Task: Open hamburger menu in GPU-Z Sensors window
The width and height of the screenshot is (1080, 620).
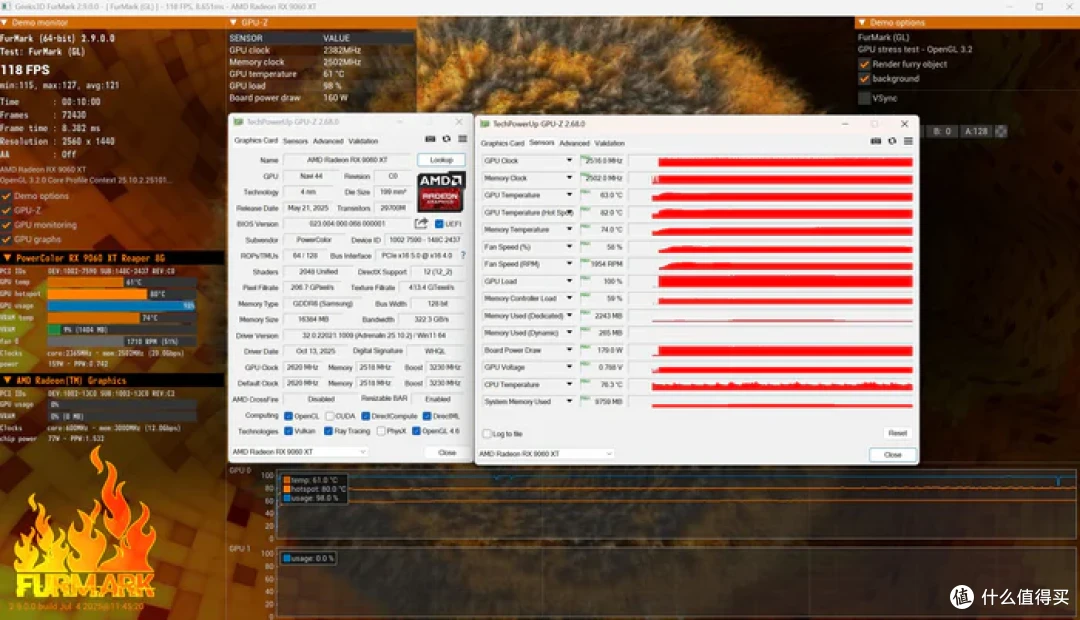Action: [908, 141]
